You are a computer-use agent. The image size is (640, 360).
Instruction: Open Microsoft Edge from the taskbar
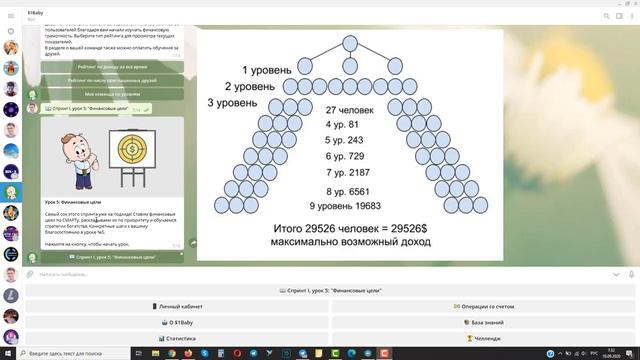click(x=351, y=353)
